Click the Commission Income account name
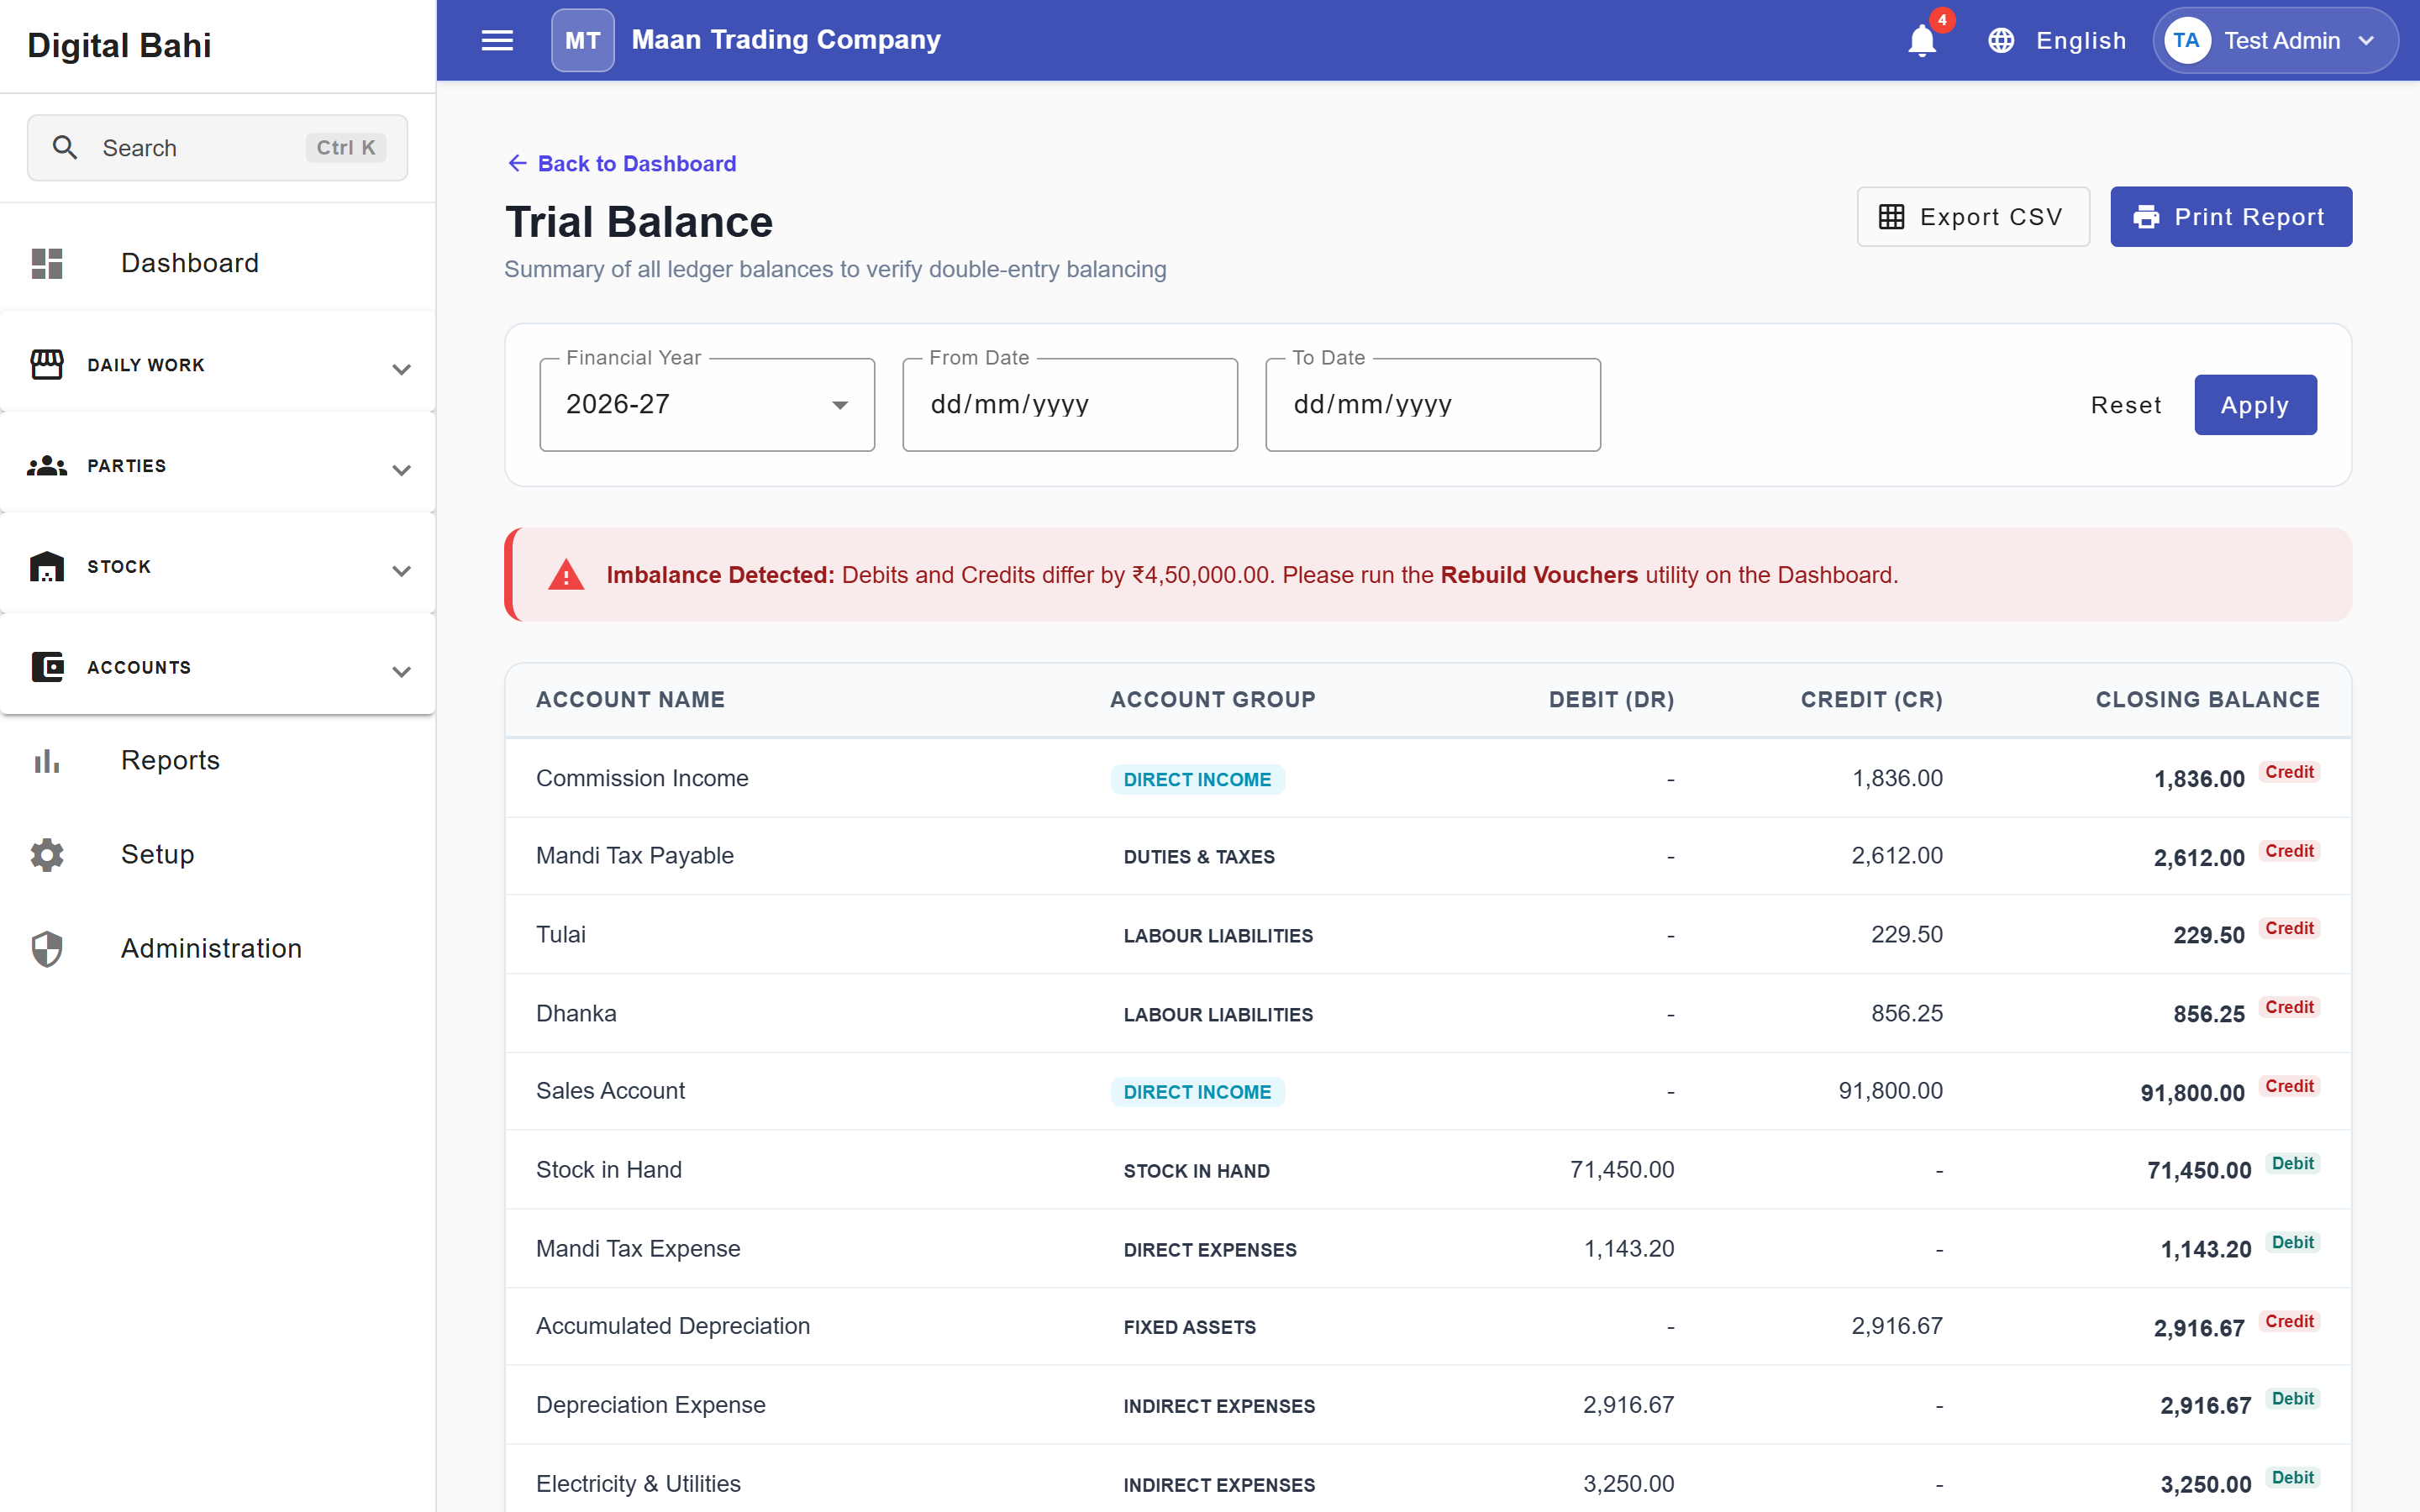Viewport: 2420px width, 1512px height. point(642,778)
